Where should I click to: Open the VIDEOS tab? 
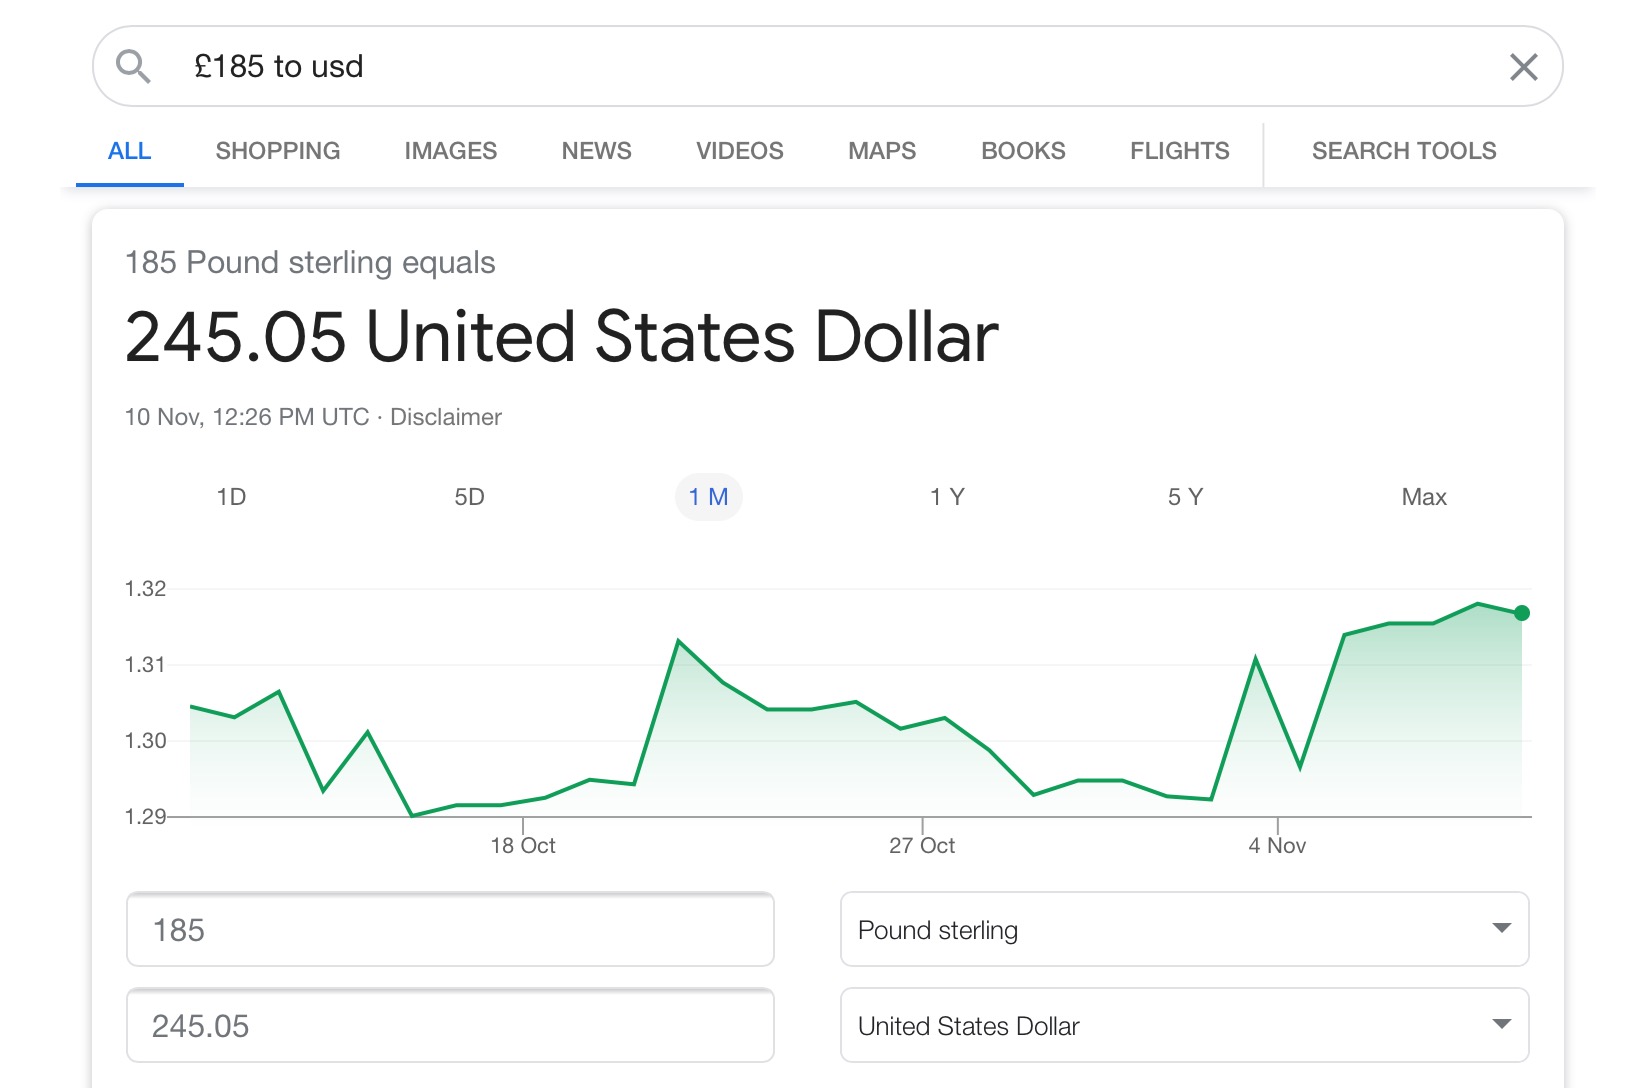tap(739, 151)
